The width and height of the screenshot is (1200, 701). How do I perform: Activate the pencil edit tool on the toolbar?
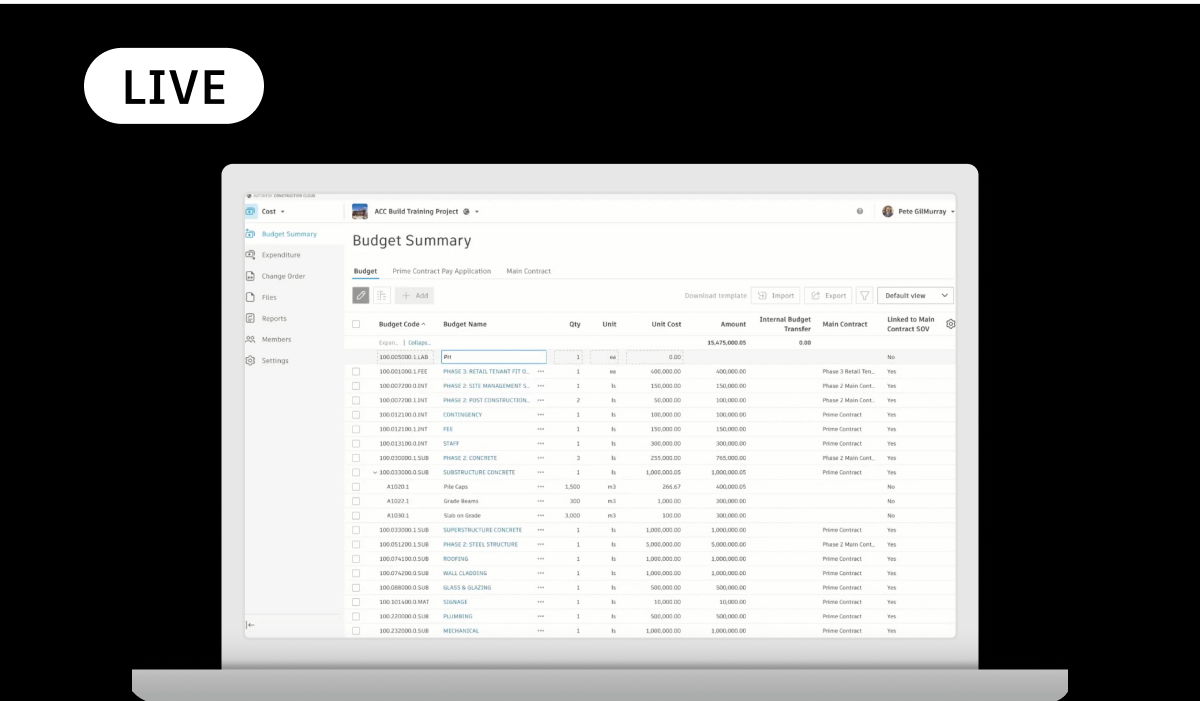coord(361,295)
